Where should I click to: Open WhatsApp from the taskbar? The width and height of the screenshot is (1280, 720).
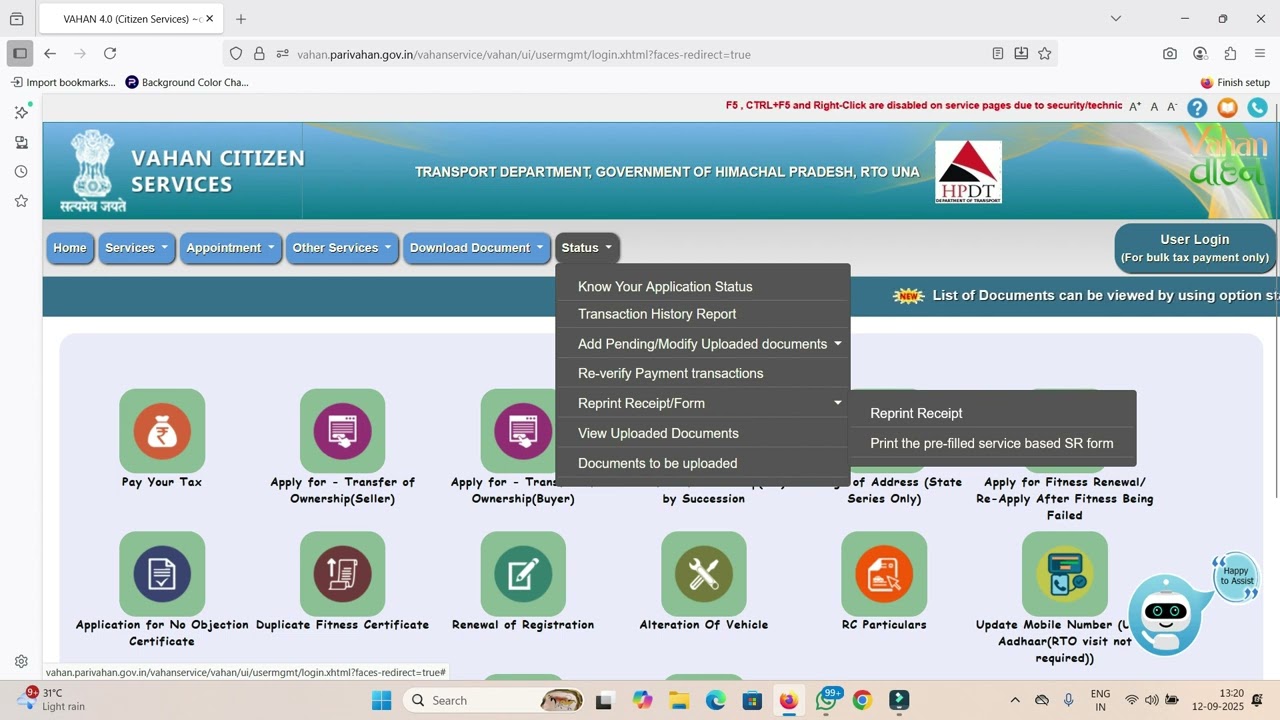pyautogui.click(x=826, y=700)
